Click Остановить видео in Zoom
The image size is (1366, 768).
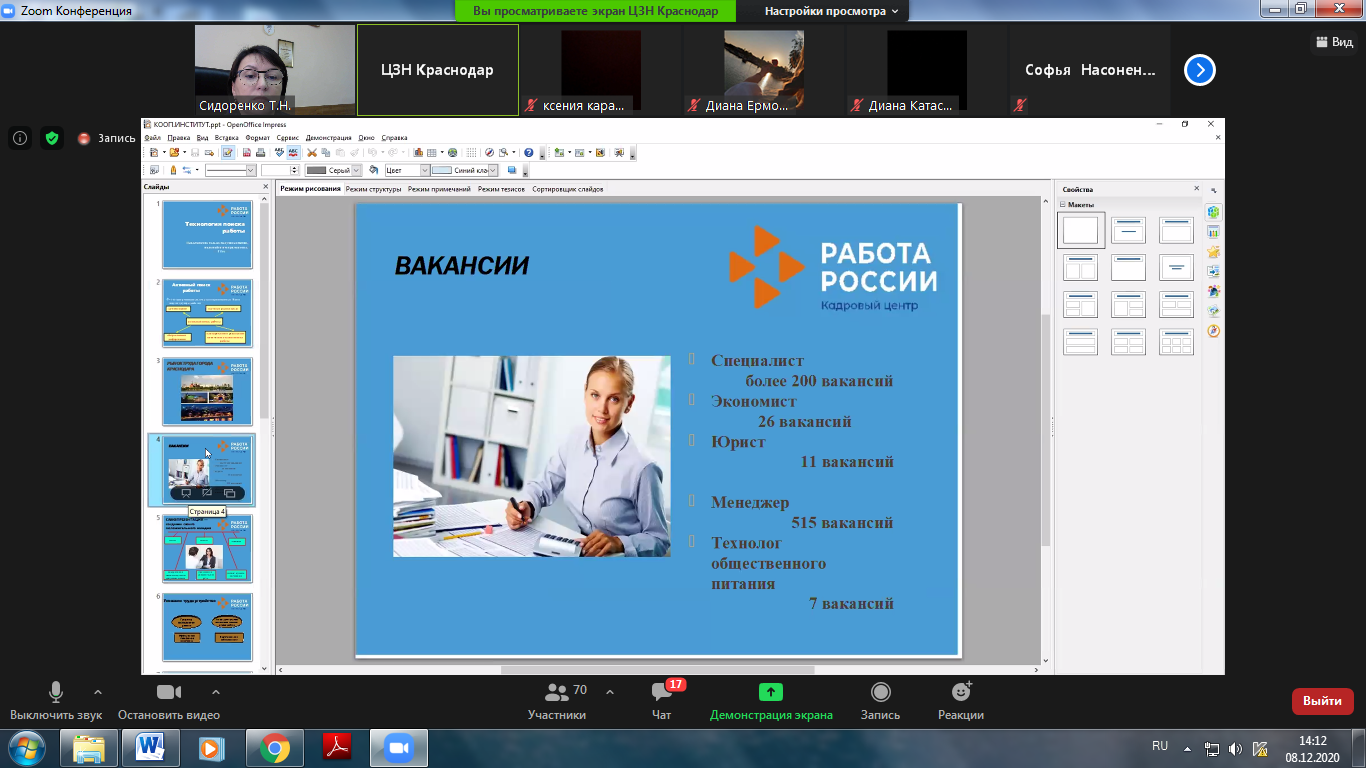pyautogui.click(x=169, y=701)
